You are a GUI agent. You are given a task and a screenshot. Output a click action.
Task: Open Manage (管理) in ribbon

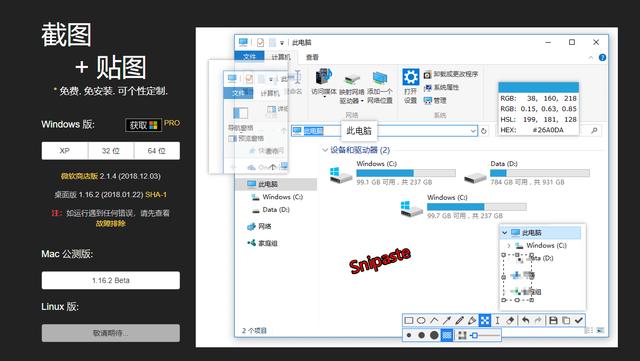(435, 100)
